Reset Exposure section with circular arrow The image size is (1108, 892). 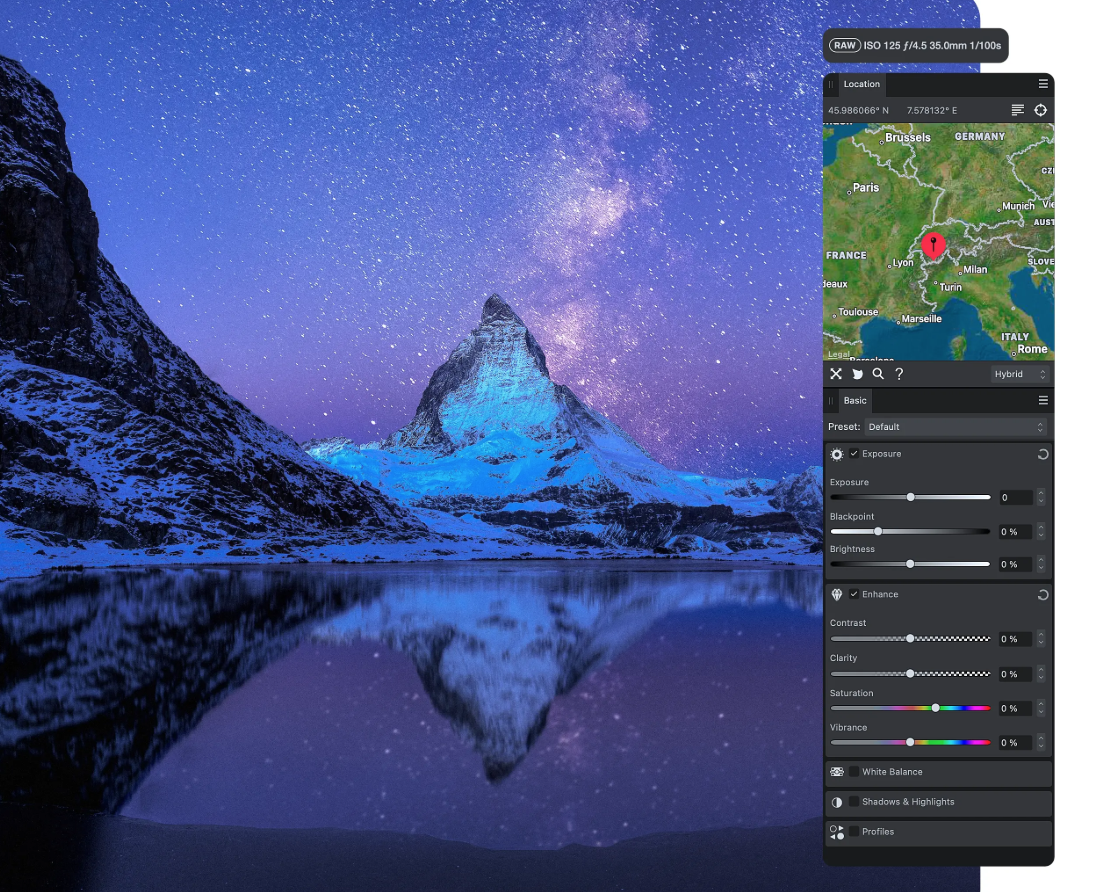[1042, 454]
